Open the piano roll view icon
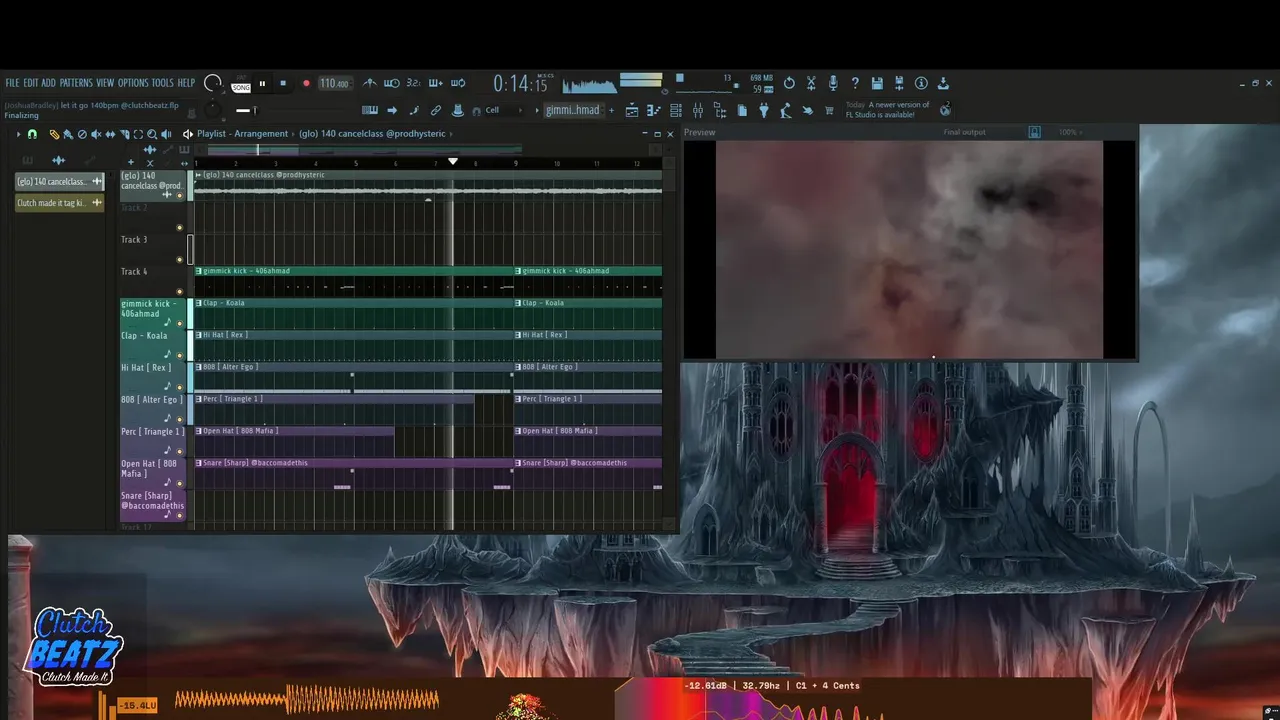 [654, 110]
